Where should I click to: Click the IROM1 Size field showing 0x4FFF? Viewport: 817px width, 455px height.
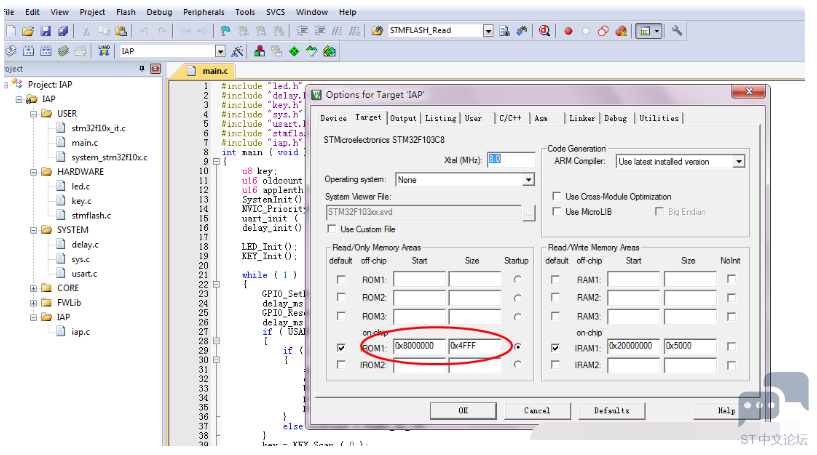(475, 346)
